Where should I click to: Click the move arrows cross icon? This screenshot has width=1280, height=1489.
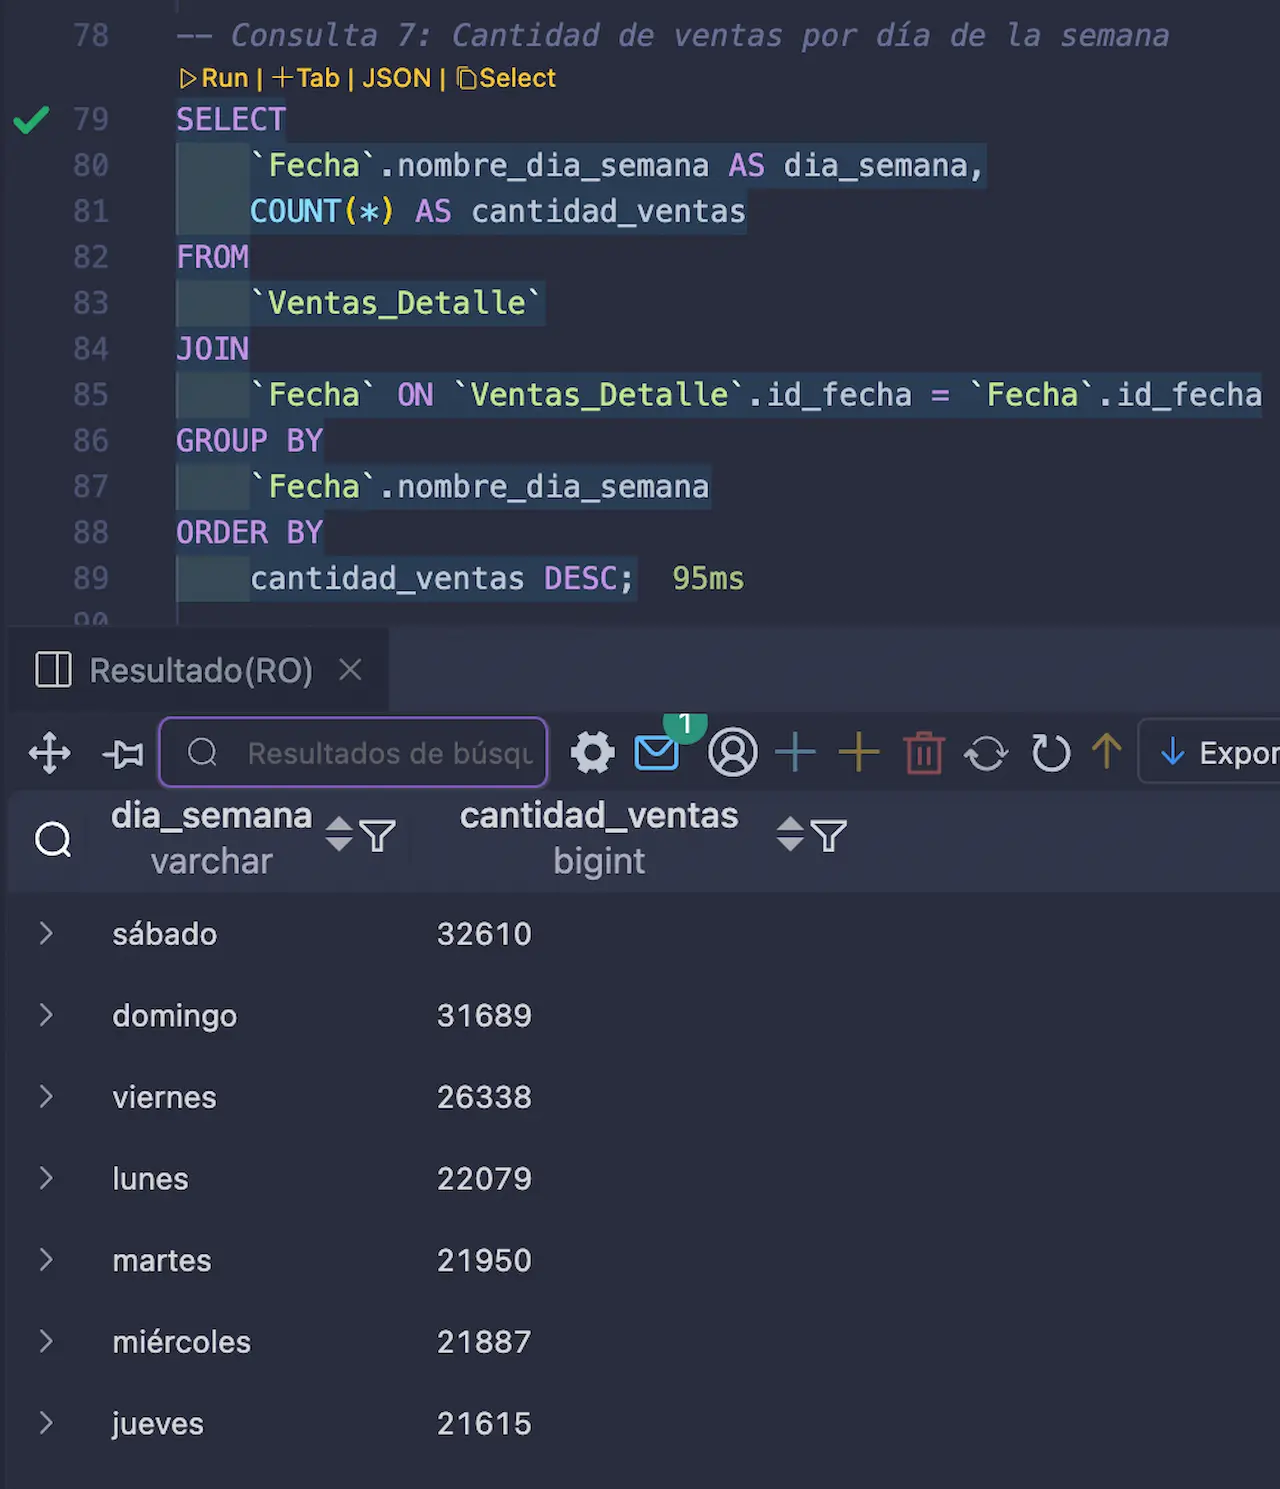click(50, 753)
